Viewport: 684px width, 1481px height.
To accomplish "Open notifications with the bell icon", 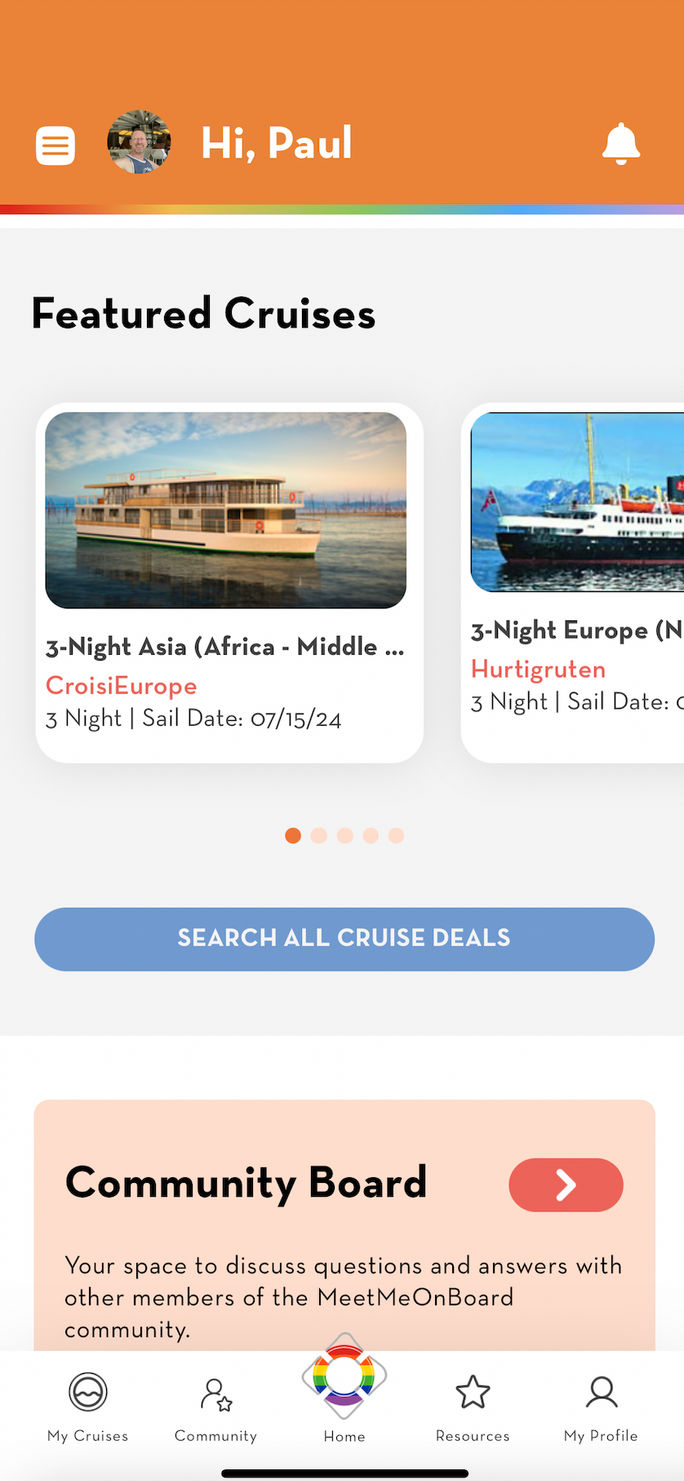I will pos(621,144).
